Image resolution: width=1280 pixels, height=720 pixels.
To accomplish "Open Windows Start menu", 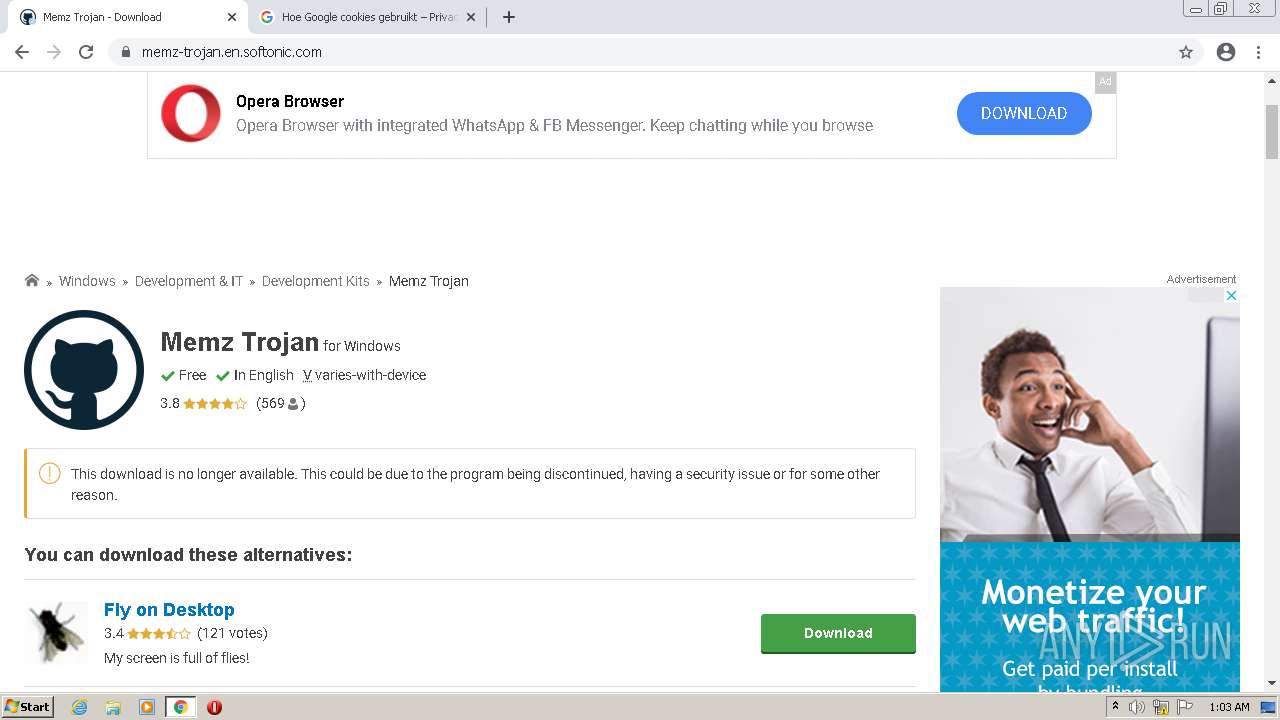I will (x=28, y=707).
